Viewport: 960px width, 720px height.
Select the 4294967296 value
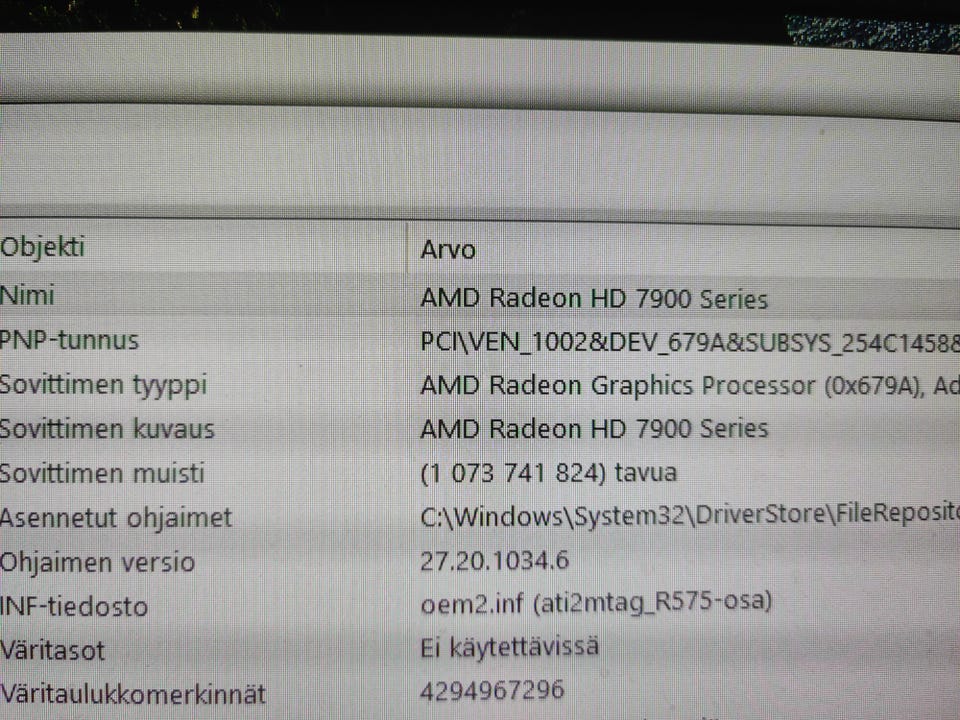tap(492, 690)
